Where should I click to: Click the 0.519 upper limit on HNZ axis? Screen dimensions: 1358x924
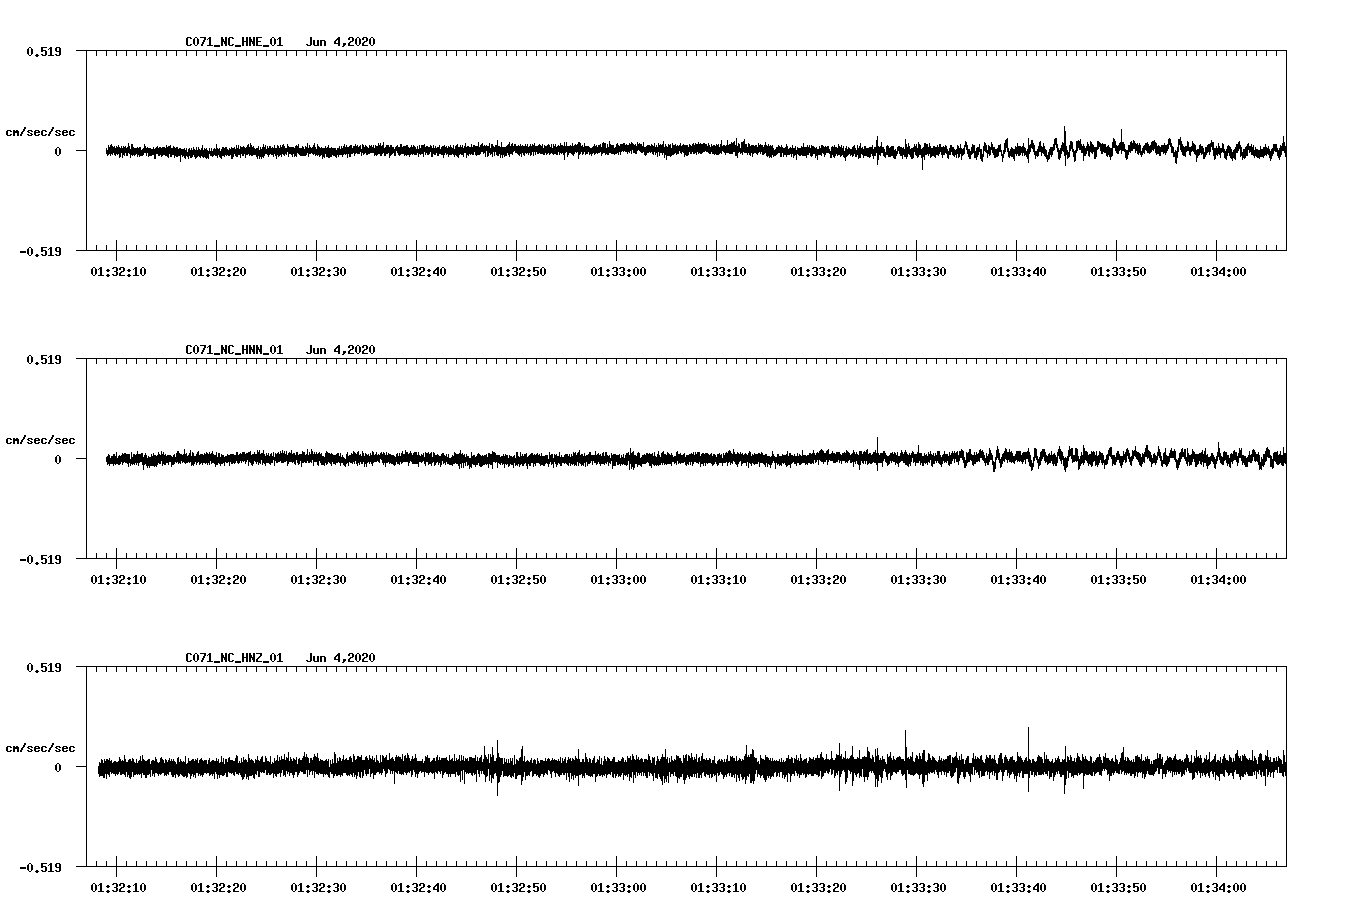pyautogui.click(x=43, y=667)
